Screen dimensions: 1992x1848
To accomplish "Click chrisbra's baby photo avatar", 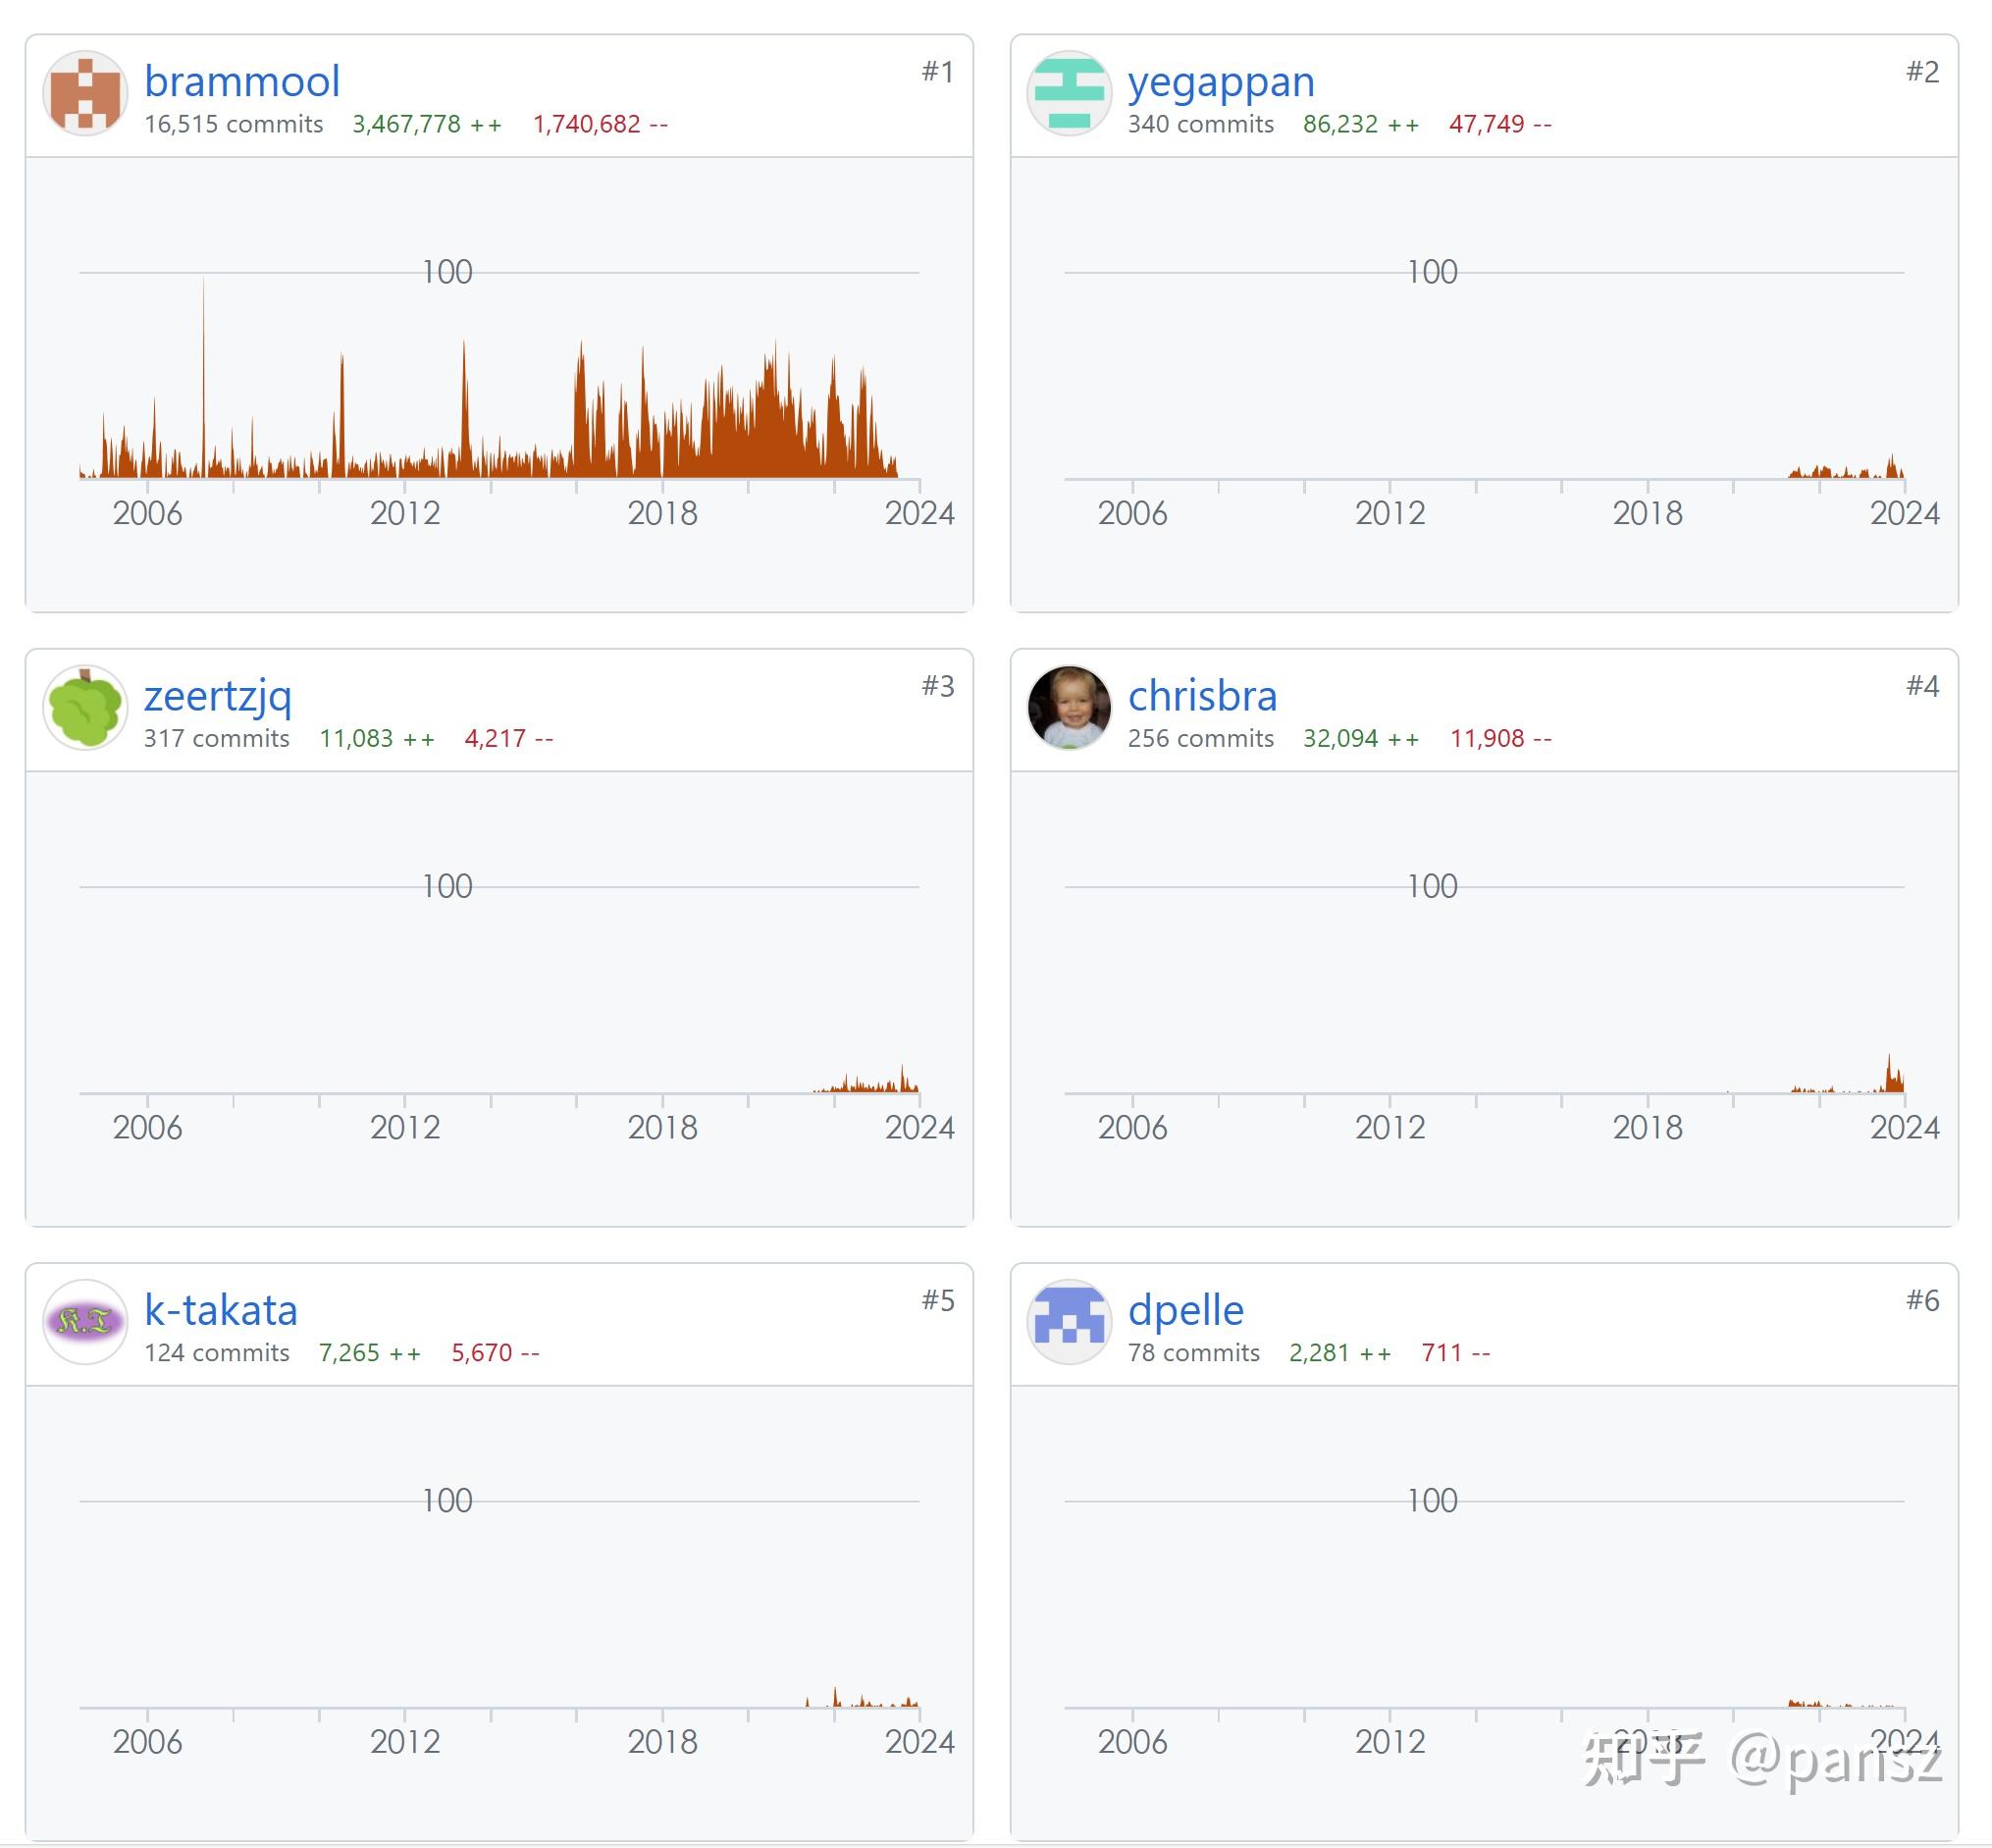I will [1069, 708].
